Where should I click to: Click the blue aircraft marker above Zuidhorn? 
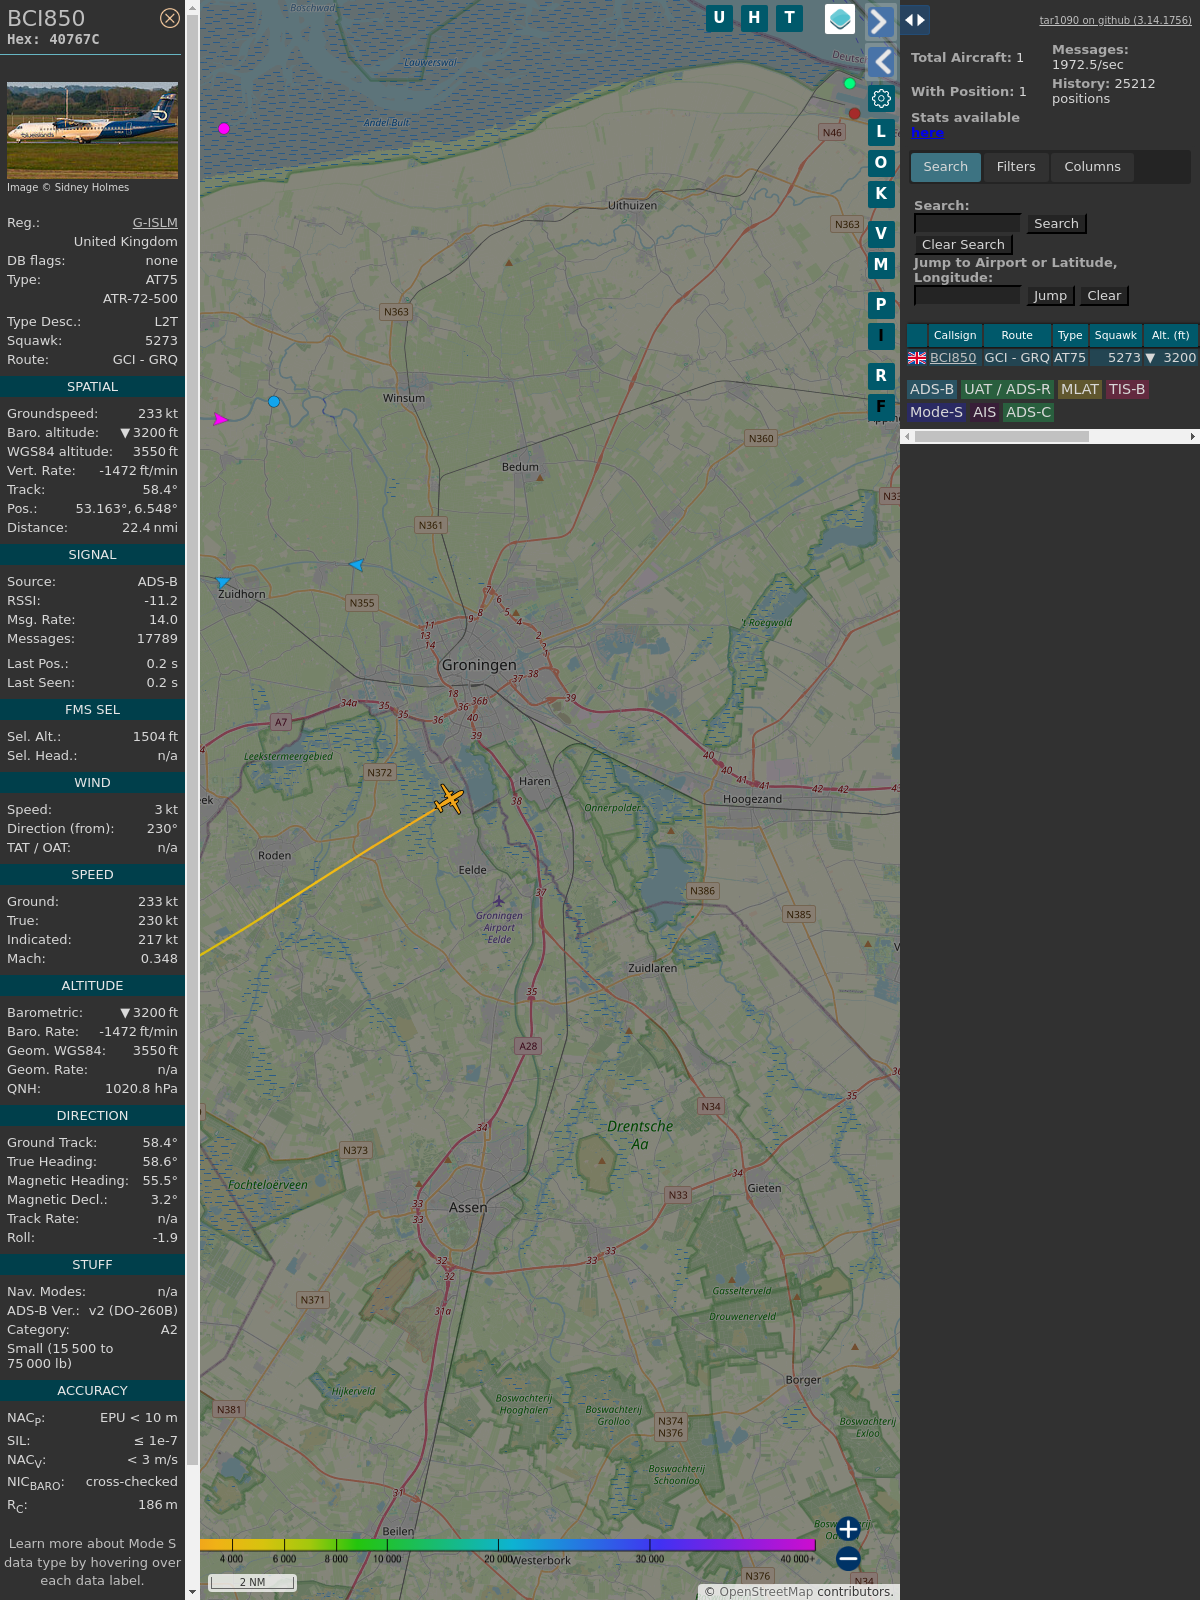tap(223, 581)
